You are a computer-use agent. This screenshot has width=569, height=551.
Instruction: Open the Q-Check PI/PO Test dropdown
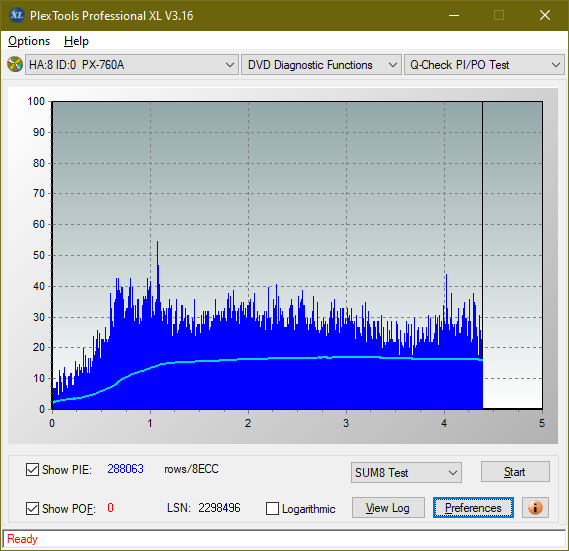[x=484, y=65]
